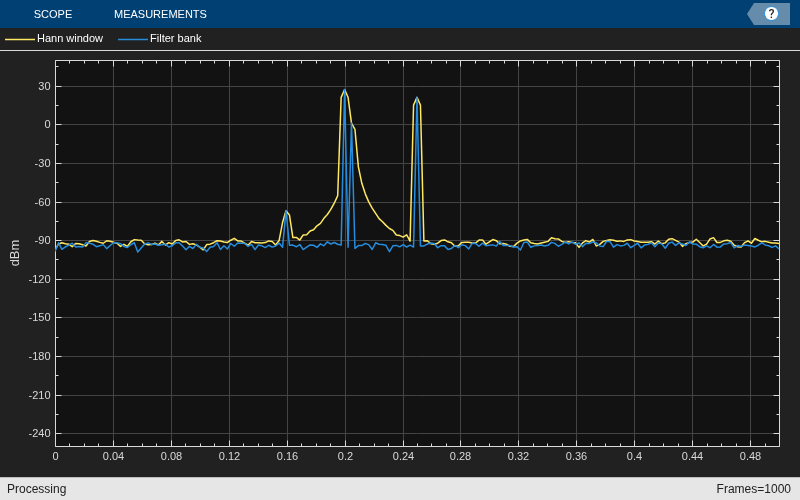Click the 0.32 x-axis tick label
The width and height of the screenshot is (800, 500).
coord(518,456)
